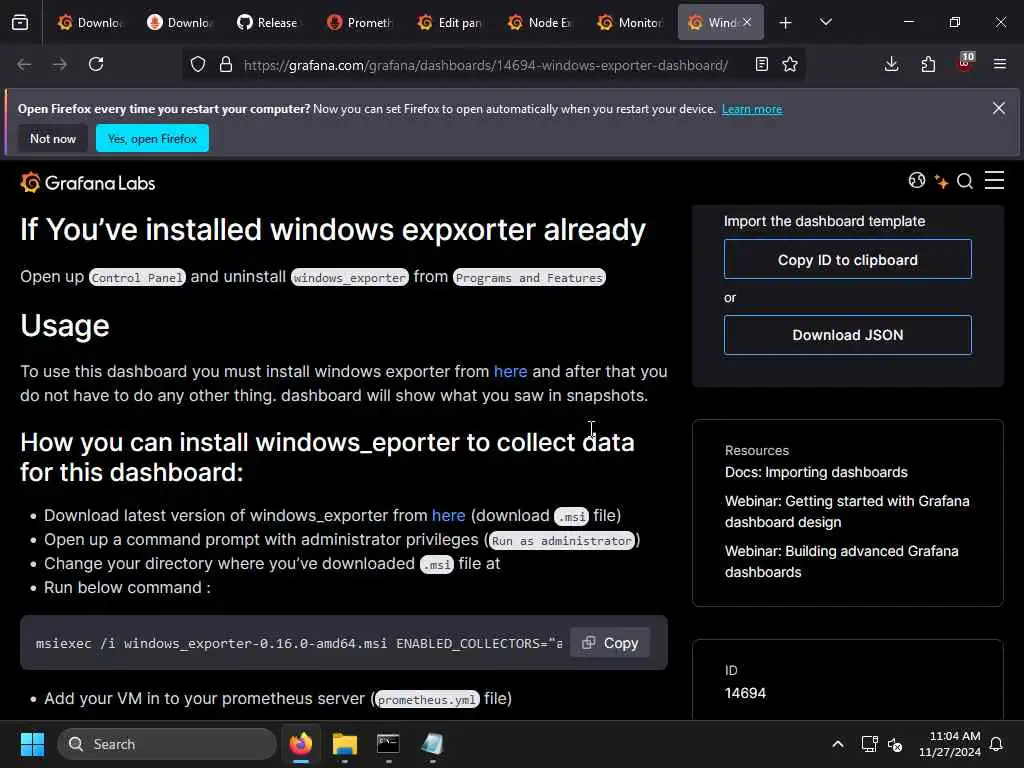Show hidden system tray icons
Screen dimensions: 1024x768
(837, 744)
